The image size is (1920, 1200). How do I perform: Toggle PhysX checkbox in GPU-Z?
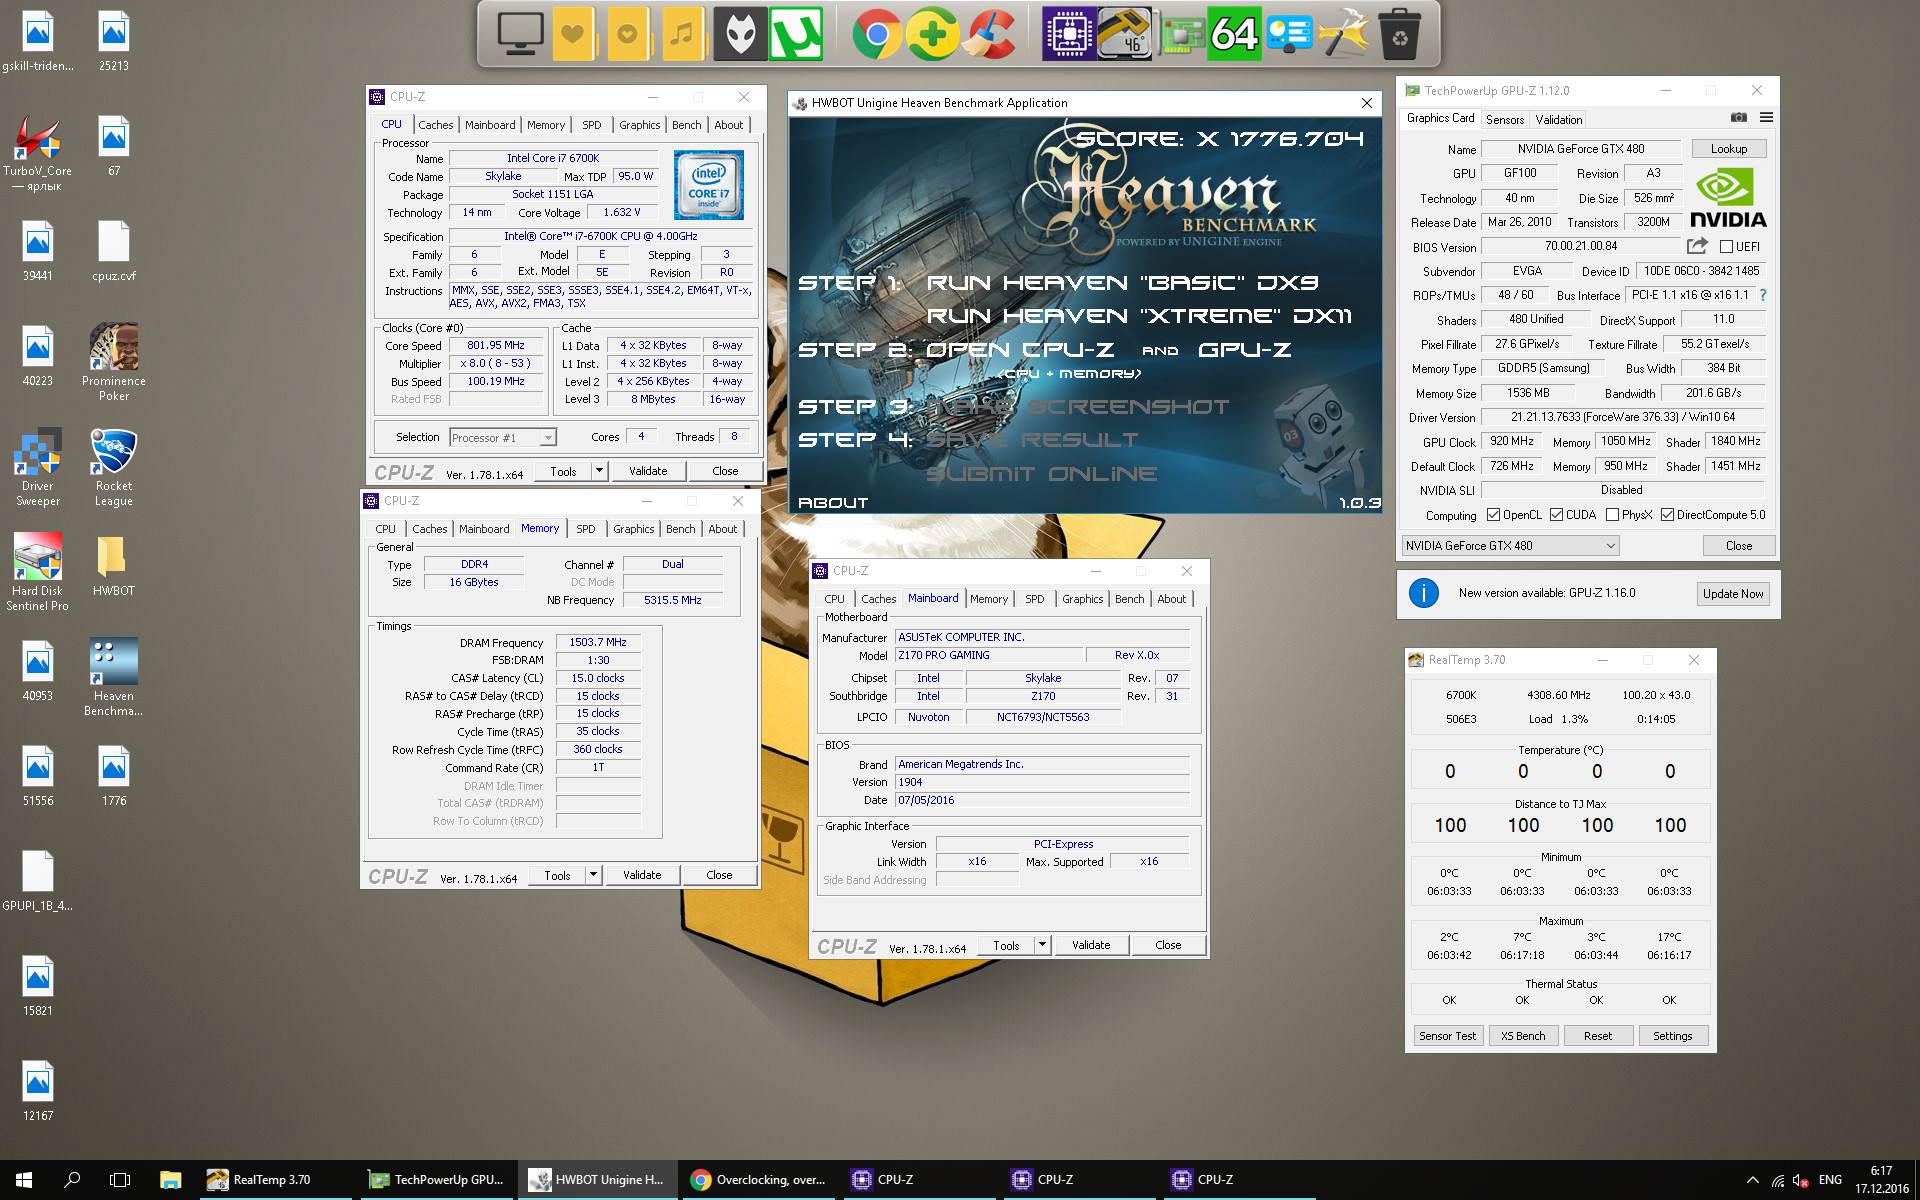click(1612, 515)
